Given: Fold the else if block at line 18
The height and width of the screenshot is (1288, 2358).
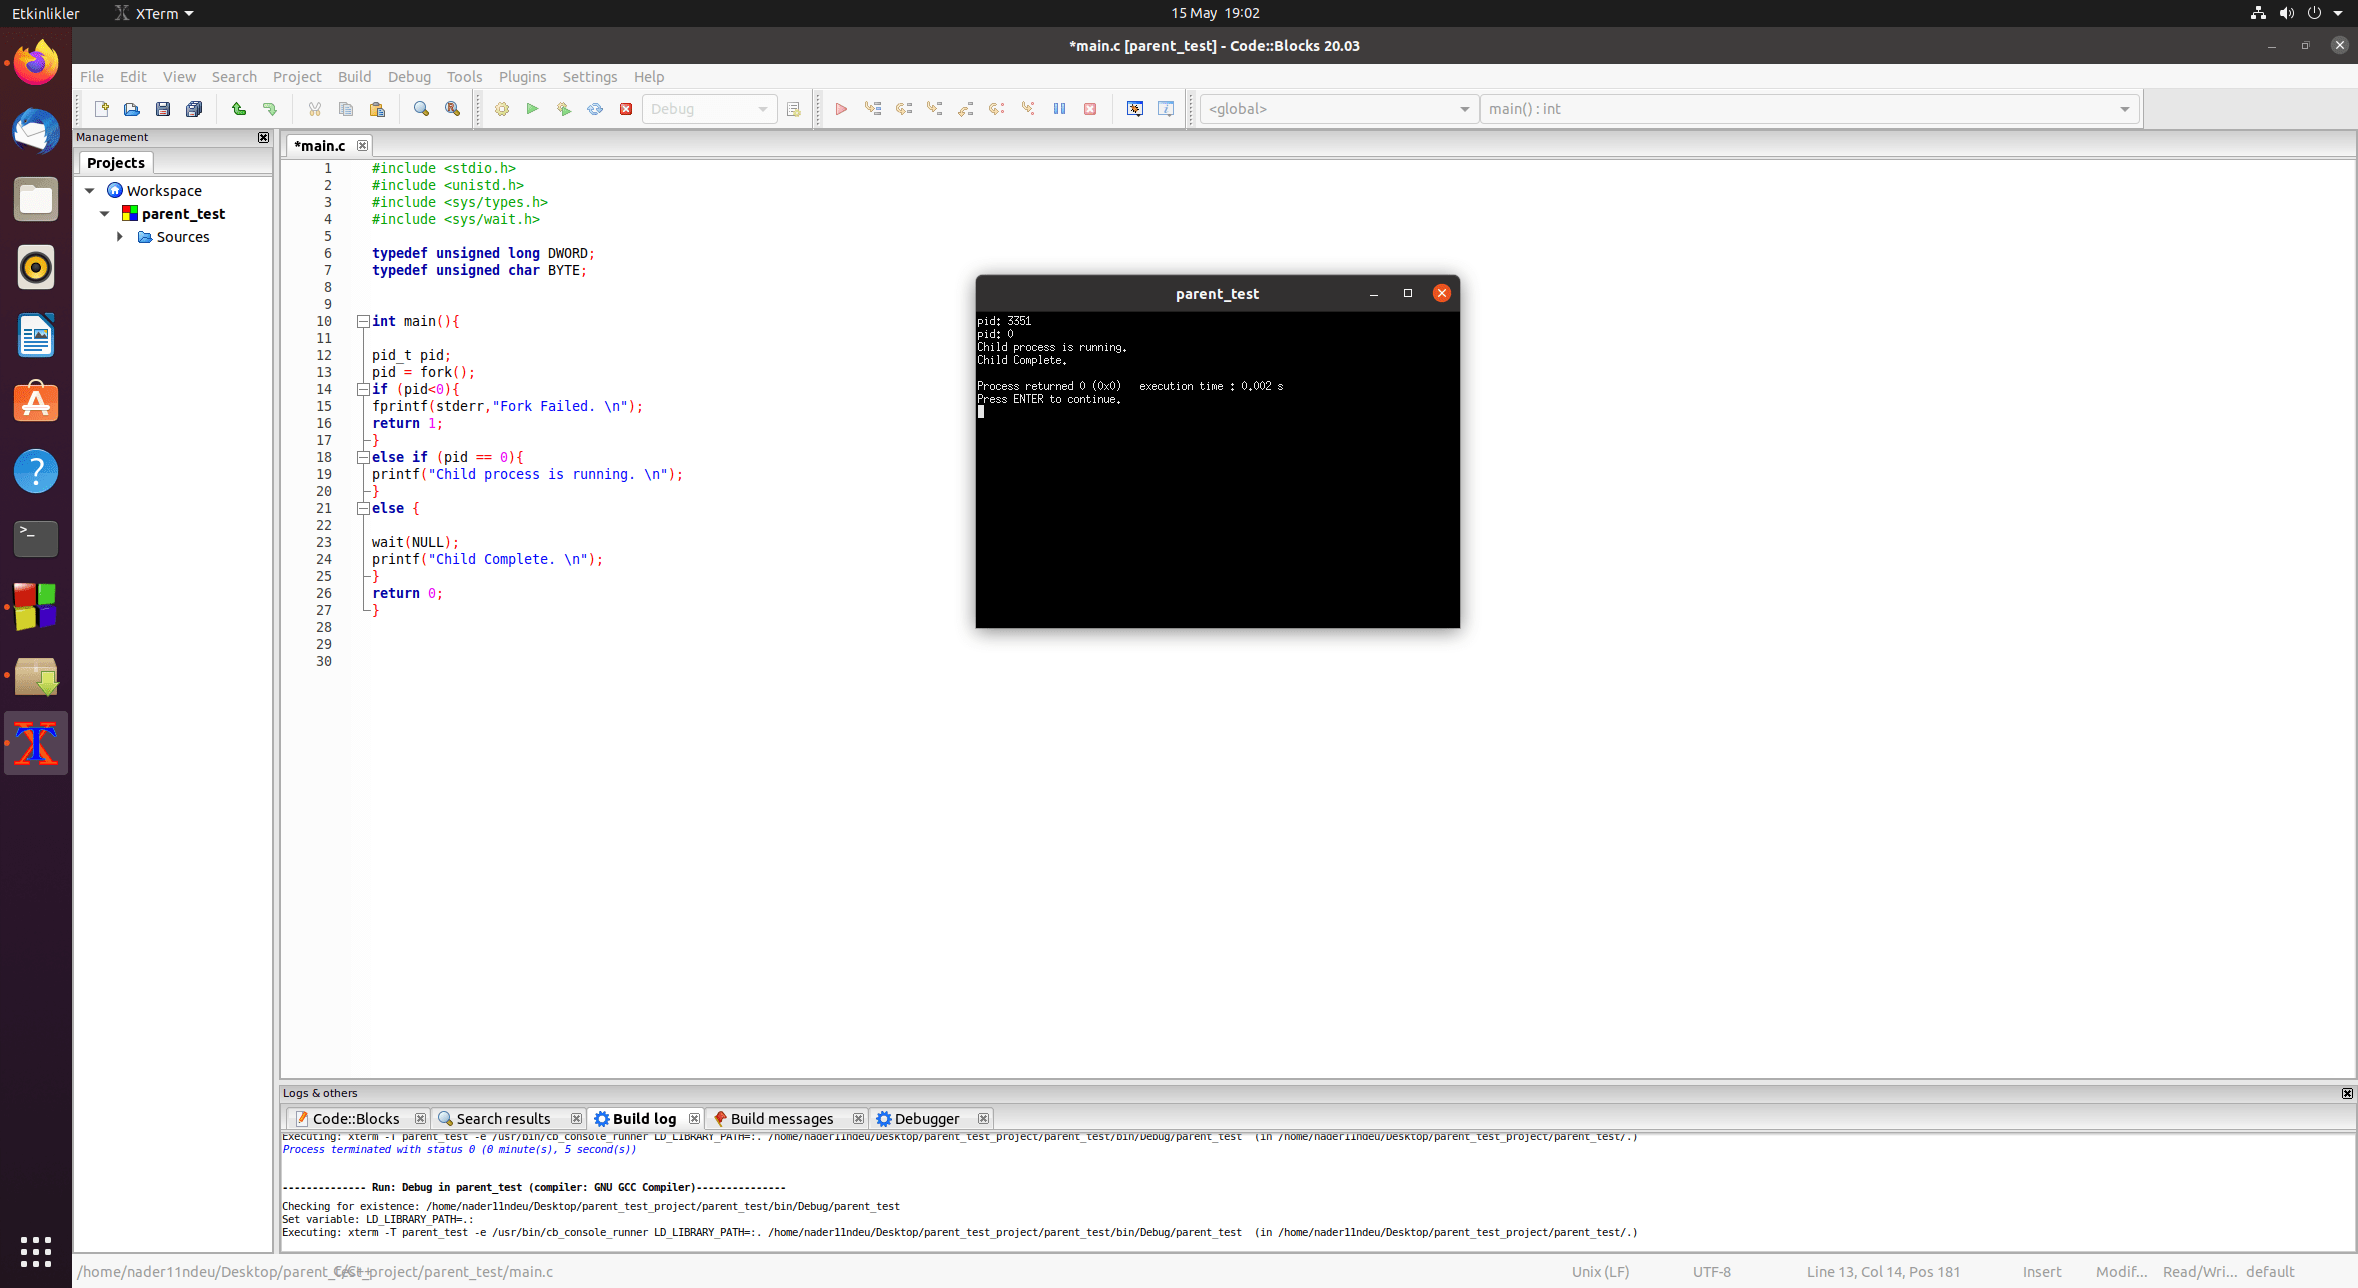Looking at the screenshot, I should click(x=363, y=458).
